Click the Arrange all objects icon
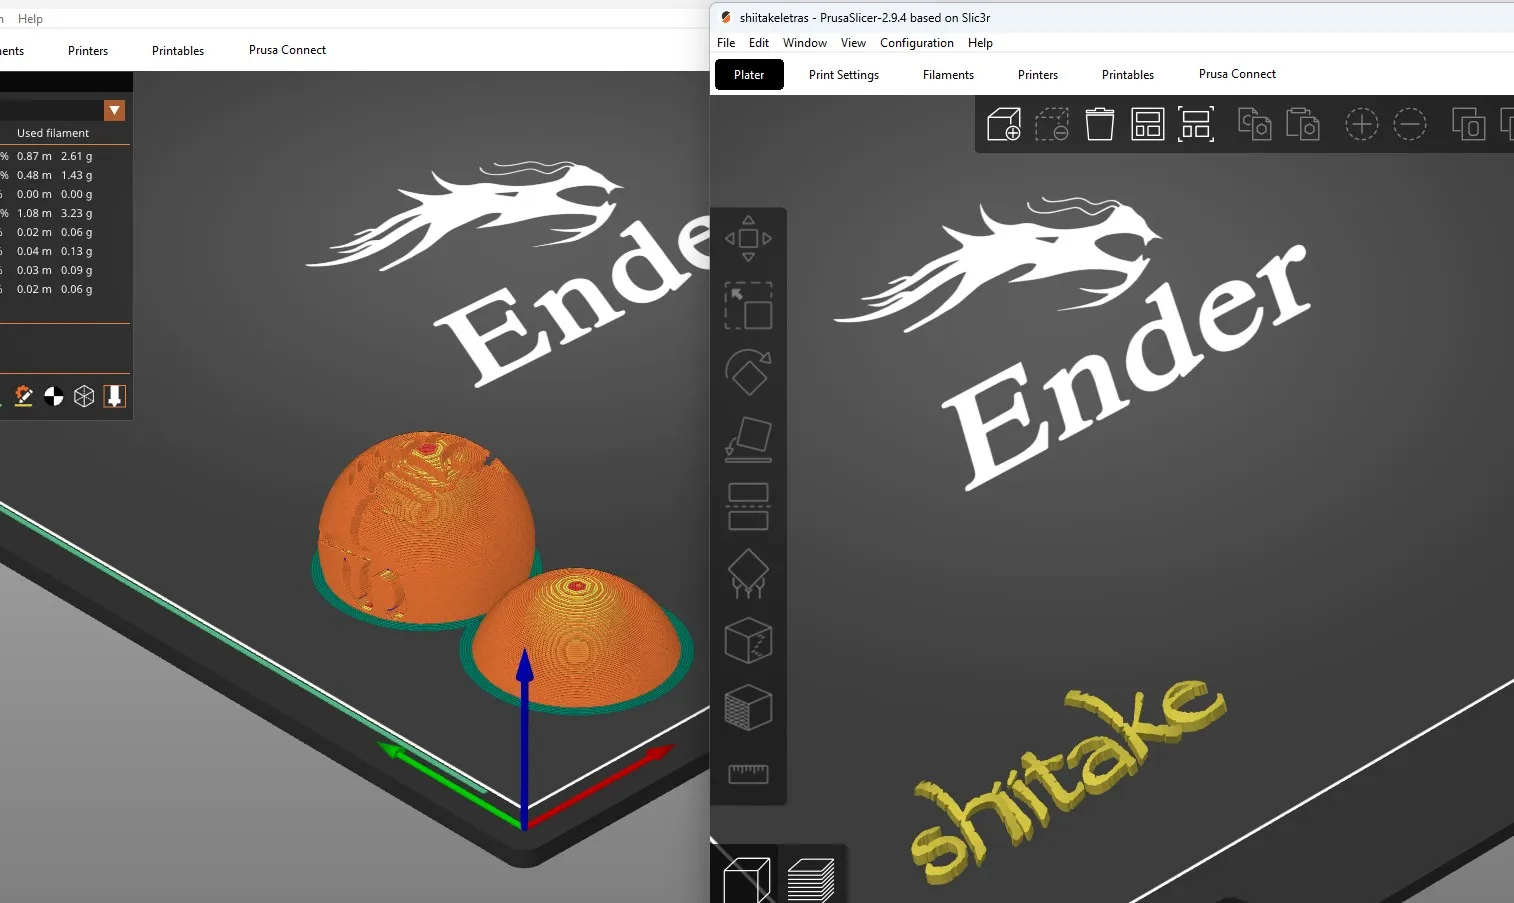This screenshot has height=903, width=1514. (1148, 124)
